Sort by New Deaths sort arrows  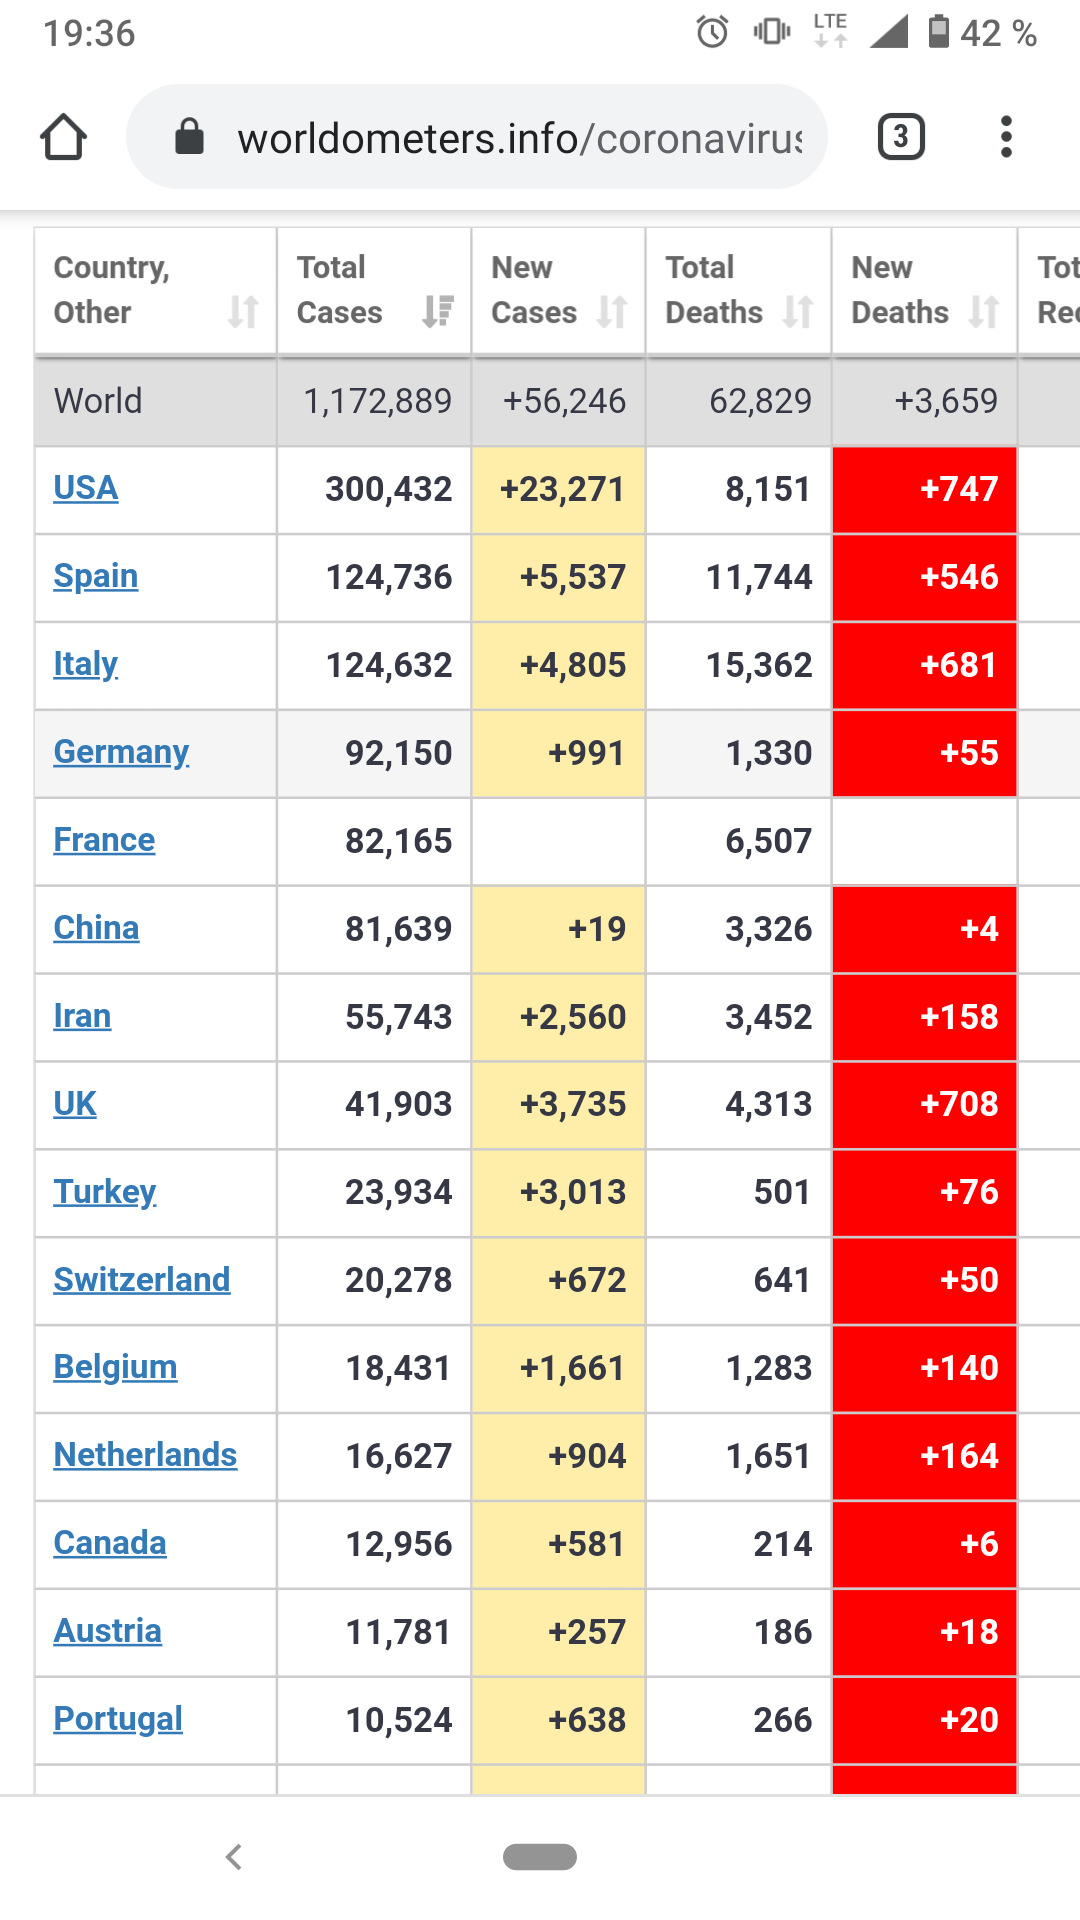point(984,312)
